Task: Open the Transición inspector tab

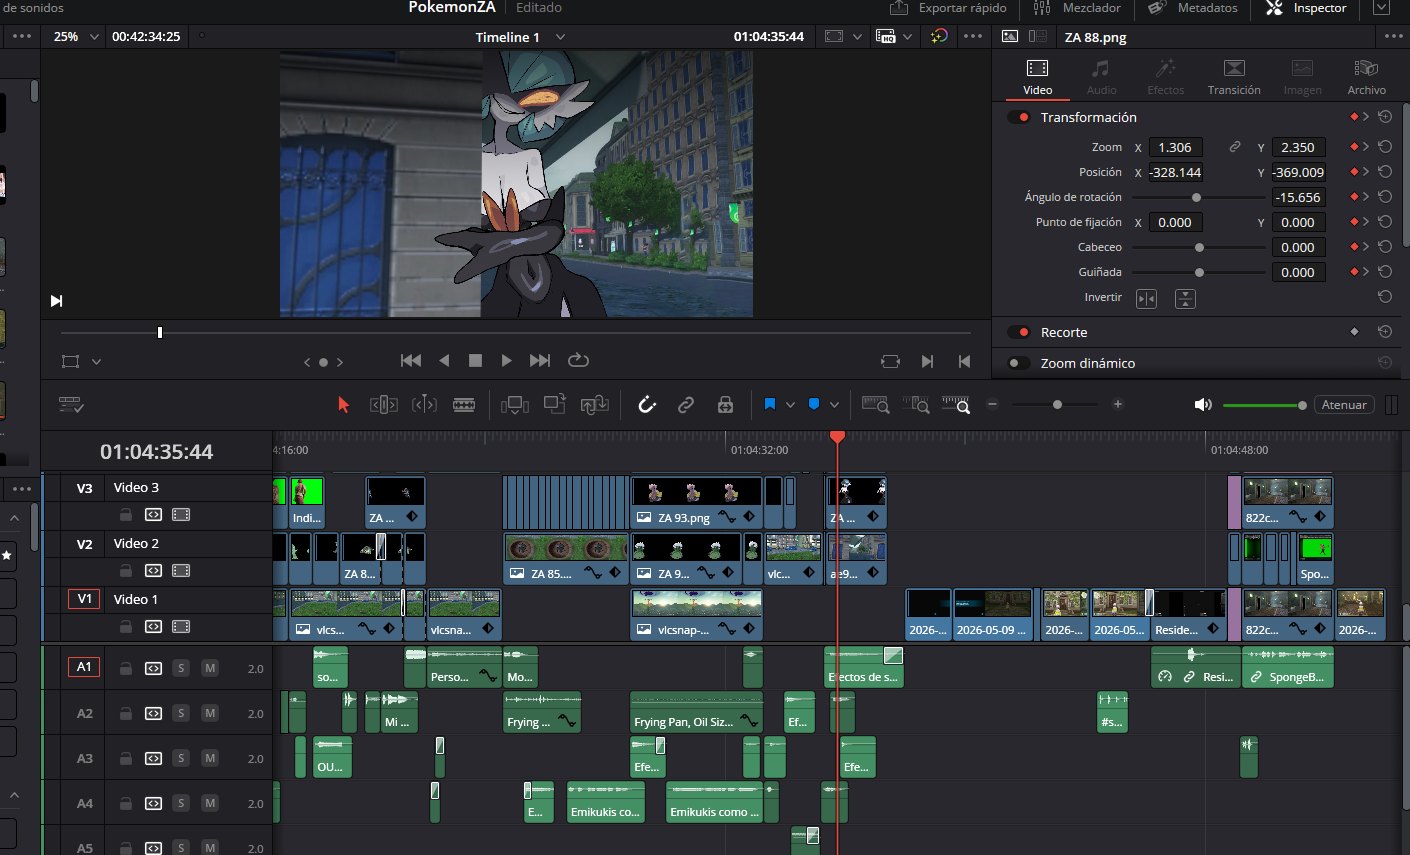Action: click(1234, 77)
